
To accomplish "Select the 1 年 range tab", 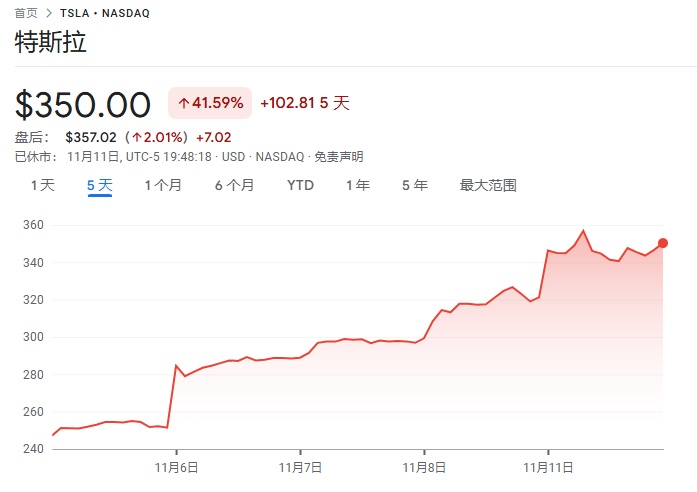I will click(x=357, y=185).
